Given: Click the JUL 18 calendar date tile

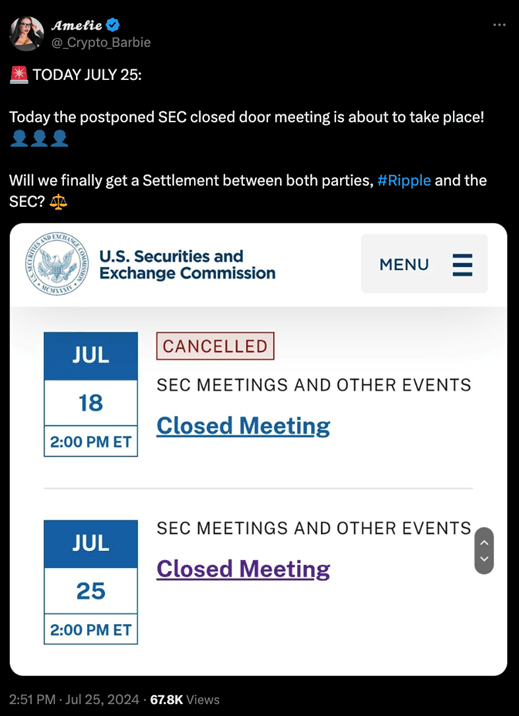Looking at the screenshot, I should (x=90, y=394).
